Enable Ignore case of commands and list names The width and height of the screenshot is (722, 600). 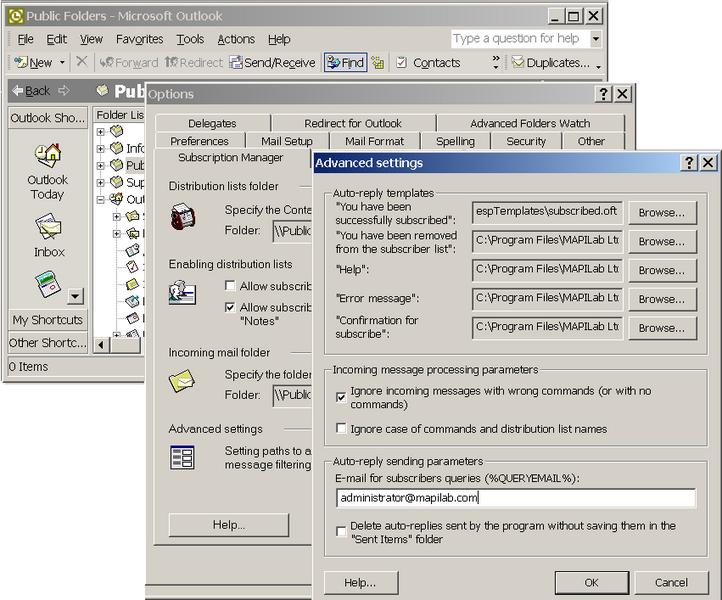click(341, 429)
